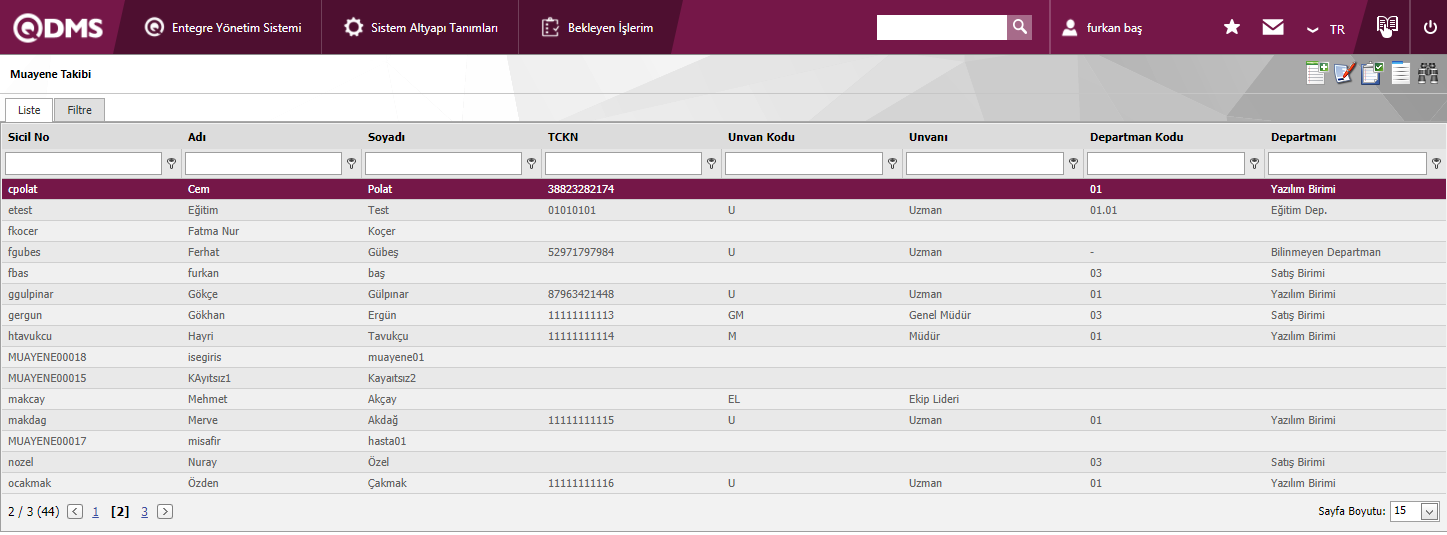Open messages via the envelope icon
Image resolution: width=1447 pixels, height=535 pixels.
pos(1273,27)
